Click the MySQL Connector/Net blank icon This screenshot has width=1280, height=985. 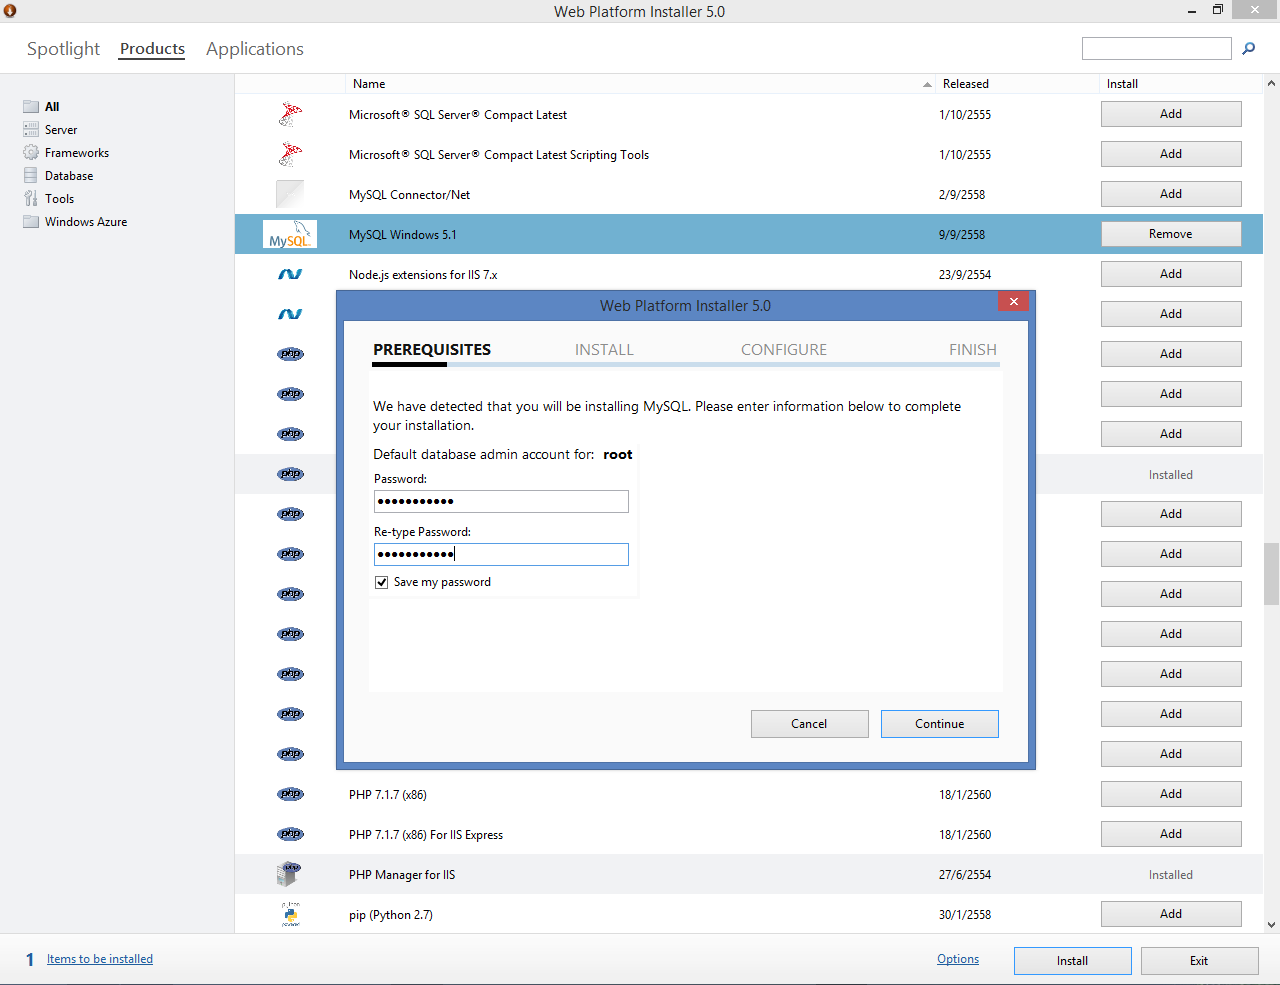pos(290,194)
